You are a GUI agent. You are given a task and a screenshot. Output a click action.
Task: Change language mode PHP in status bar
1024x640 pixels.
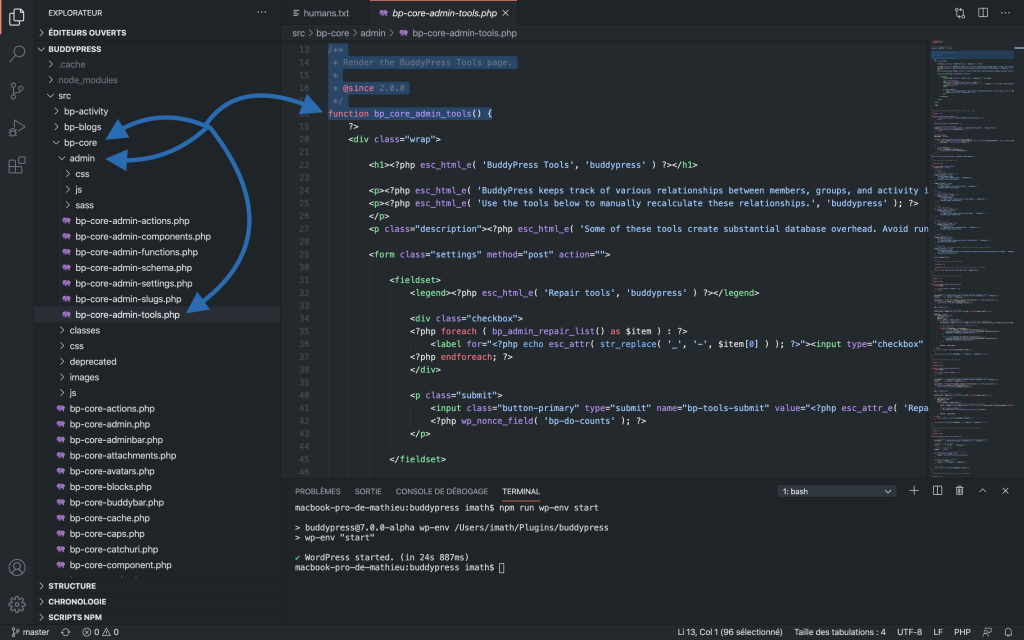(963, 632)
